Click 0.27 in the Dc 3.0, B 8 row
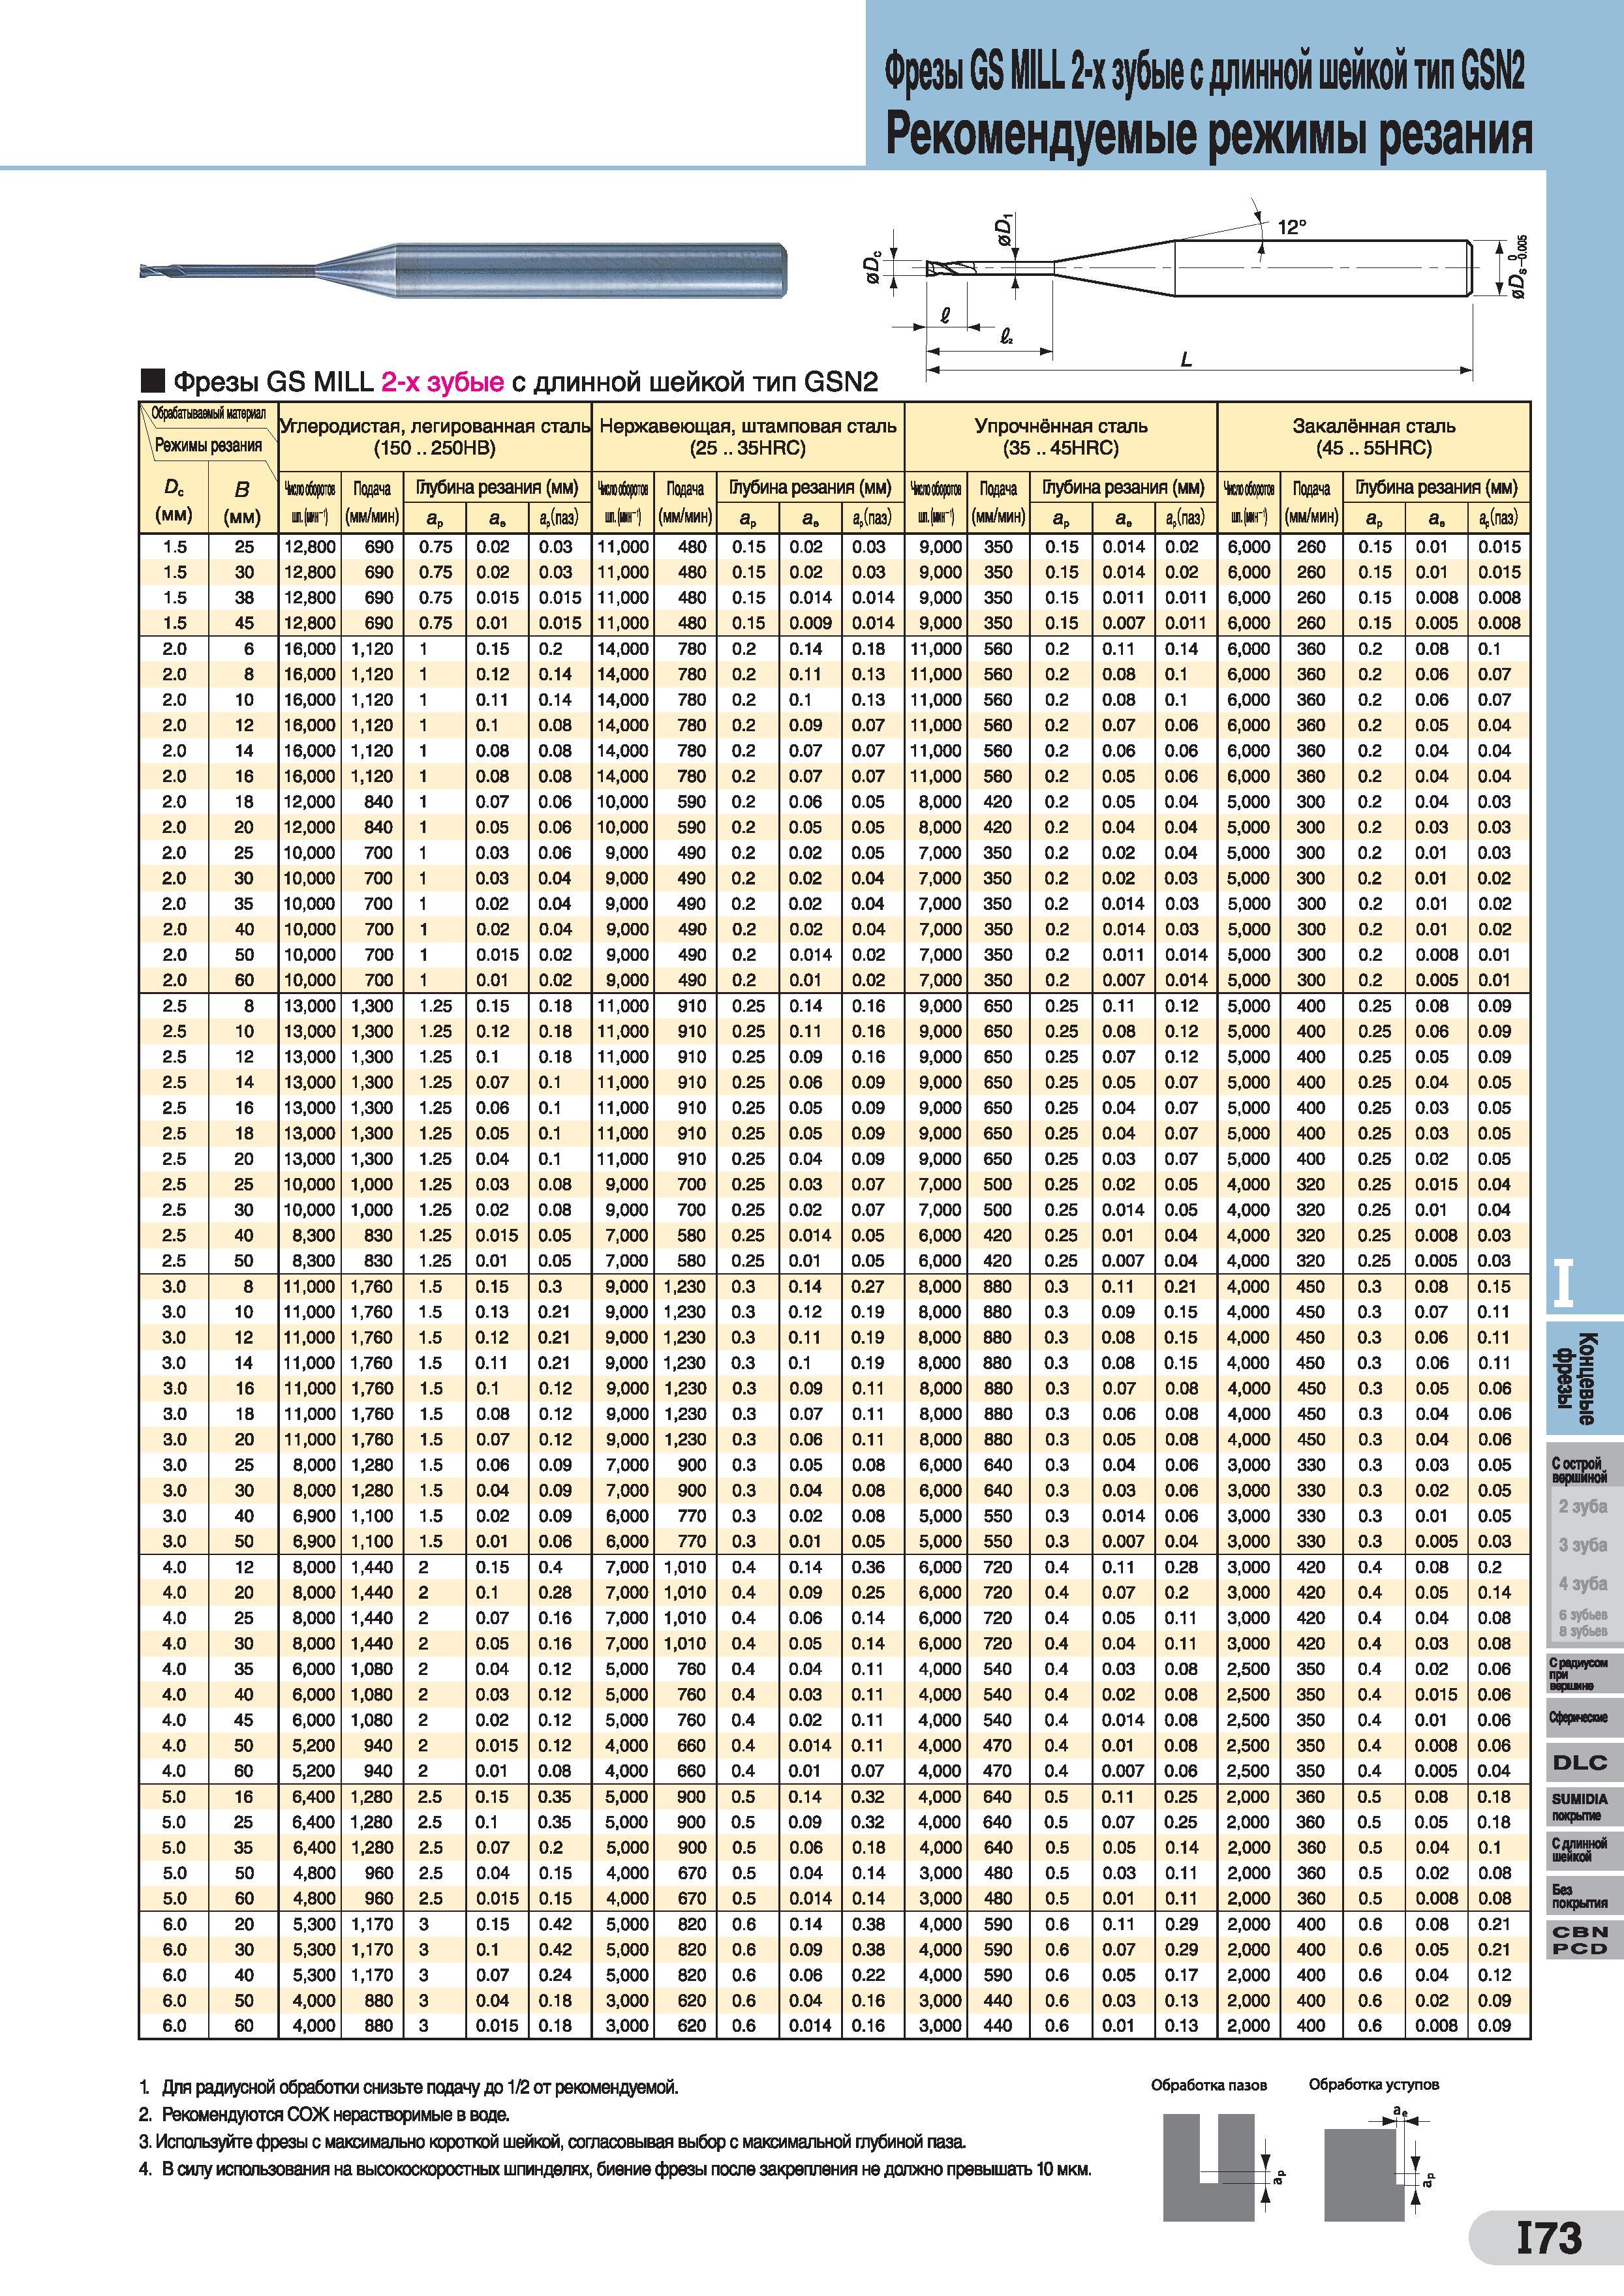1624x2296 pixels. coord(868,1287)
